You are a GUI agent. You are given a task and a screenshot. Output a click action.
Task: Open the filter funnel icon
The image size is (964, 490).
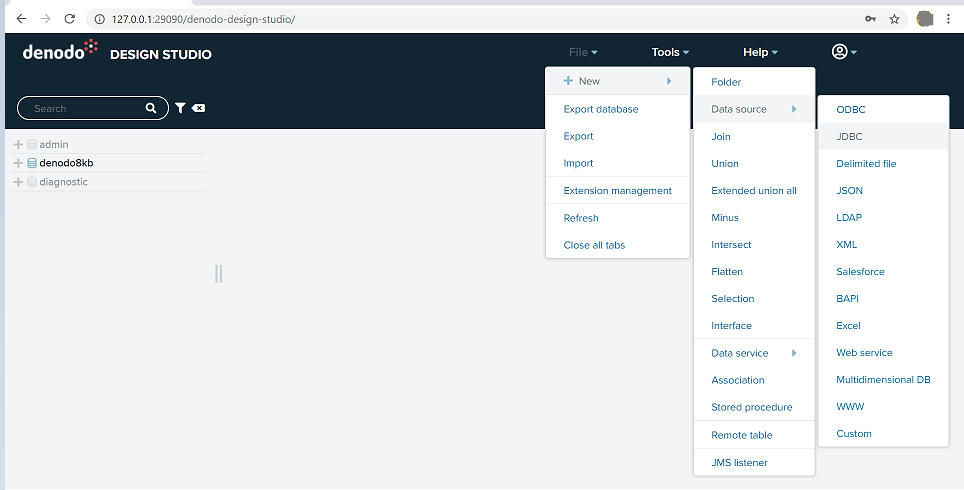[x=180, y=108]
